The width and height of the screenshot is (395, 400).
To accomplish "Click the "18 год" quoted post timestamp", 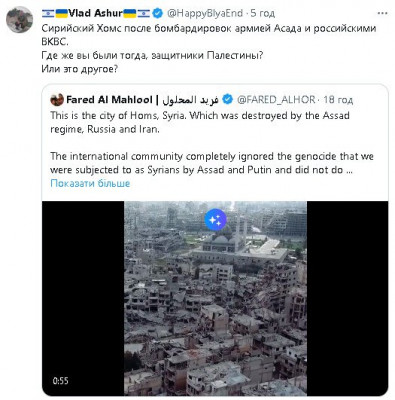I will [338, 99].
